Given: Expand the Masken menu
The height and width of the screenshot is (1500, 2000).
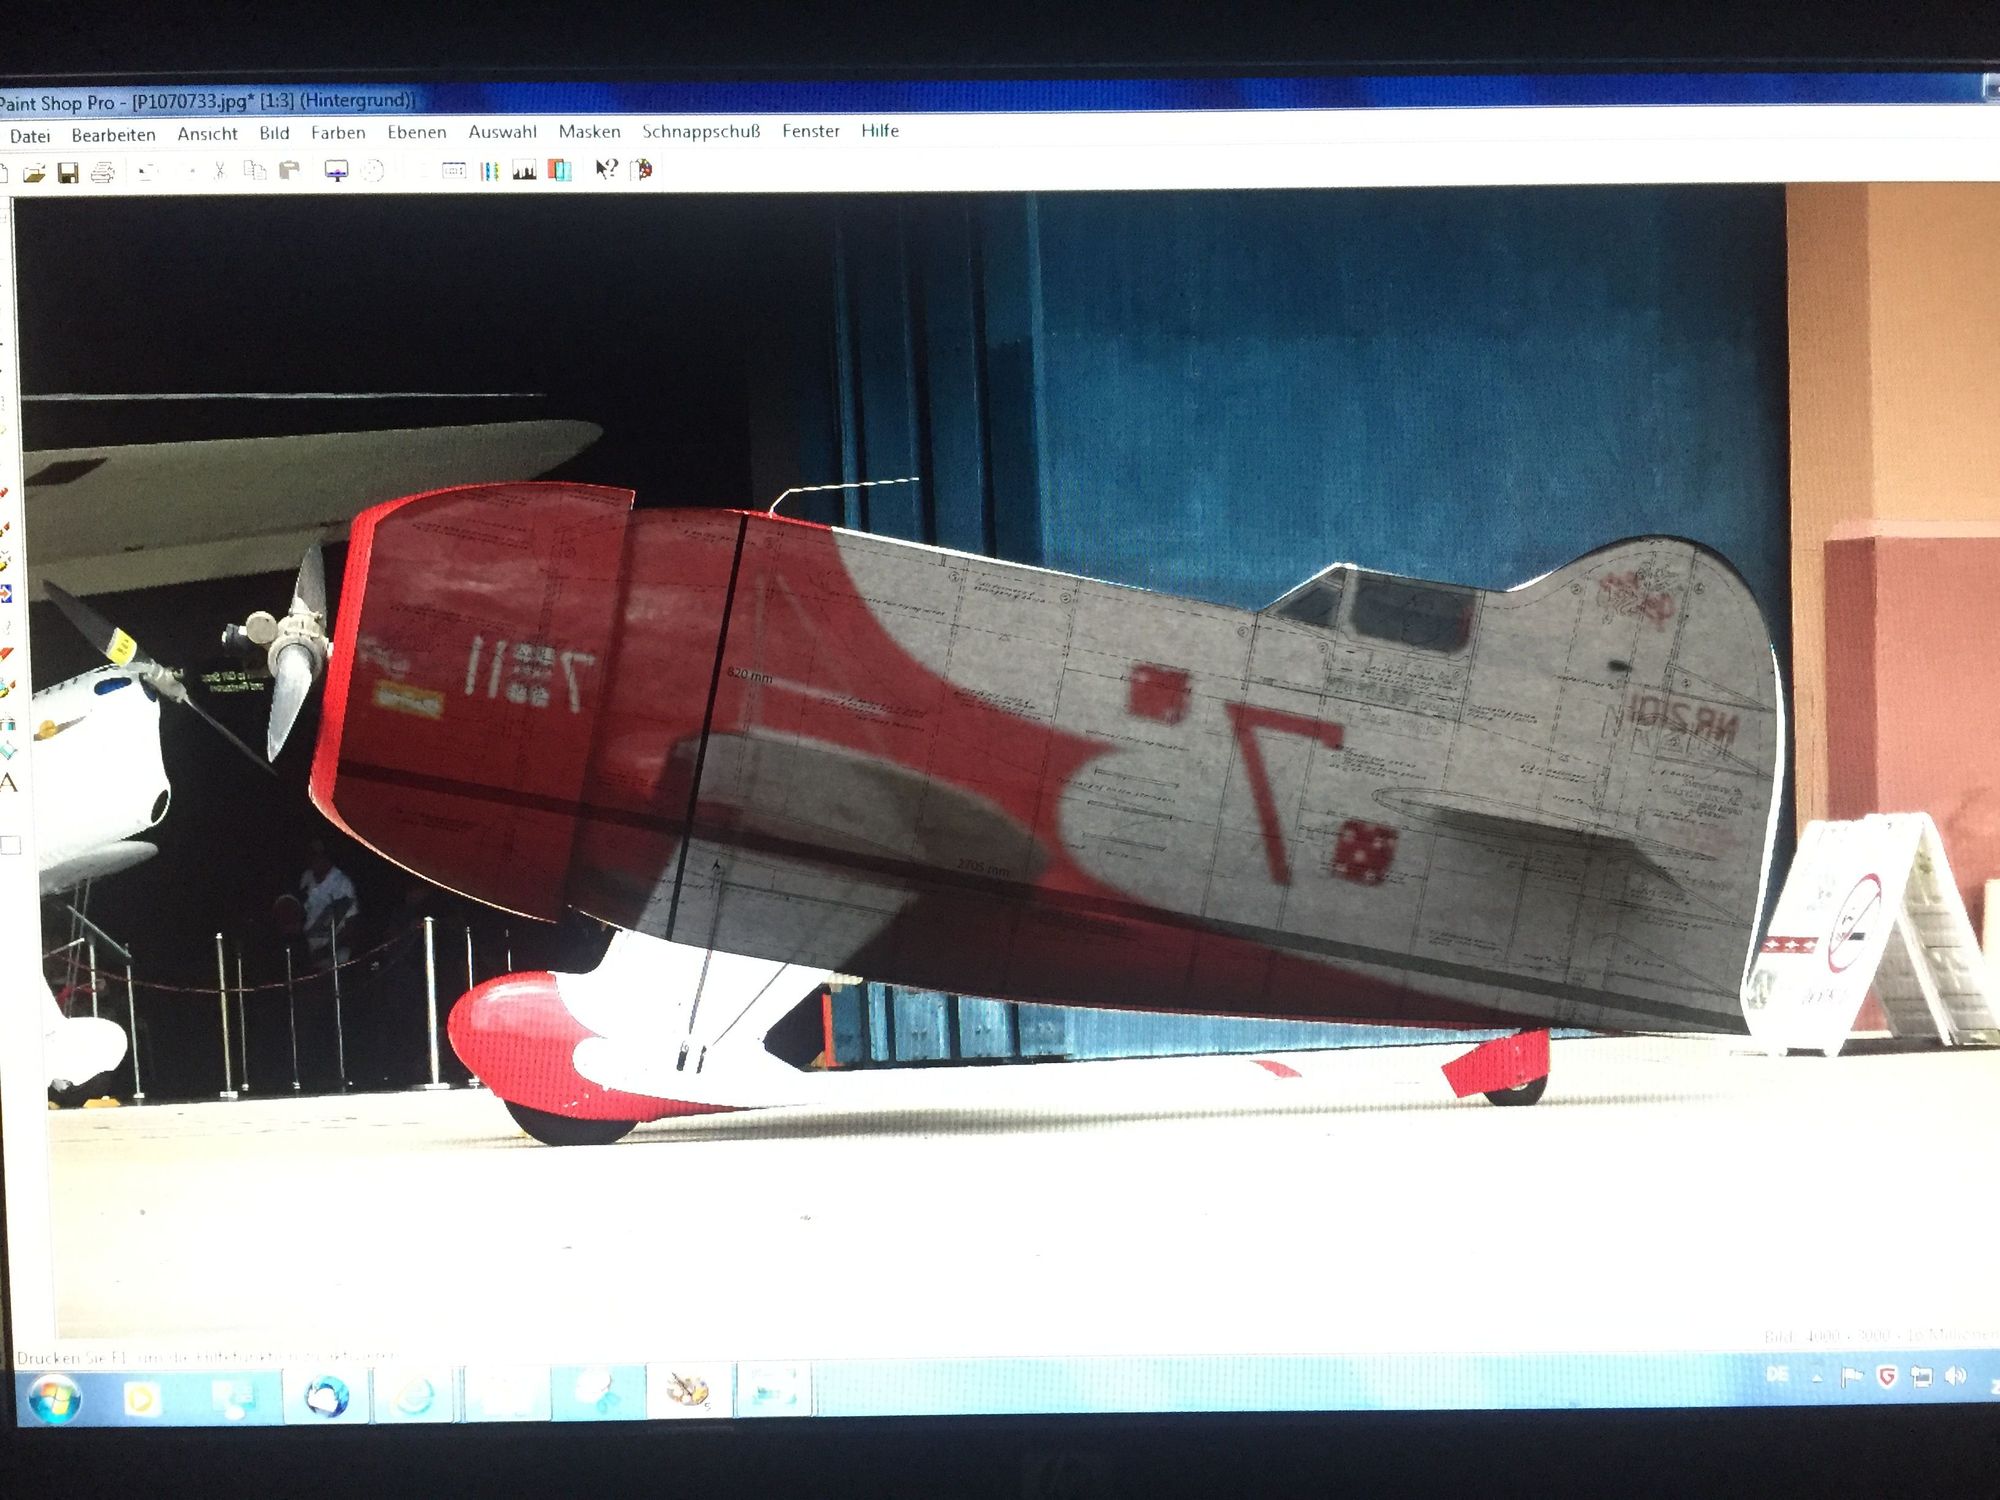Looking at the screenshot, I should point(589,131).
